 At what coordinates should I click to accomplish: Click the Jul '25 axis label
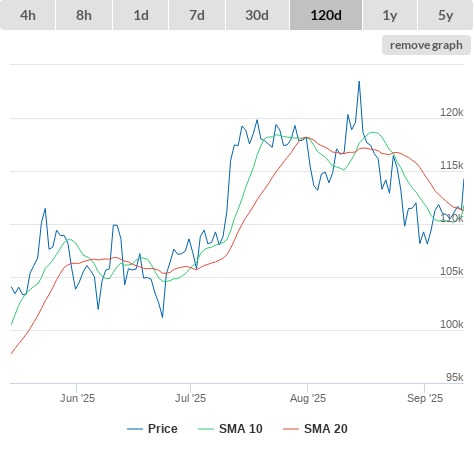click(x=190, y=398)
